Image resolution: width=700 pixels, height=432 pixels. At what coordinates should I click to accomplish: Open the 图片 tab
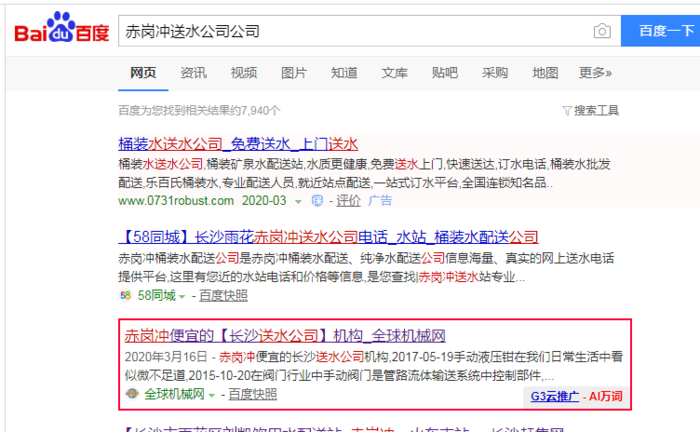coord(294,73)
